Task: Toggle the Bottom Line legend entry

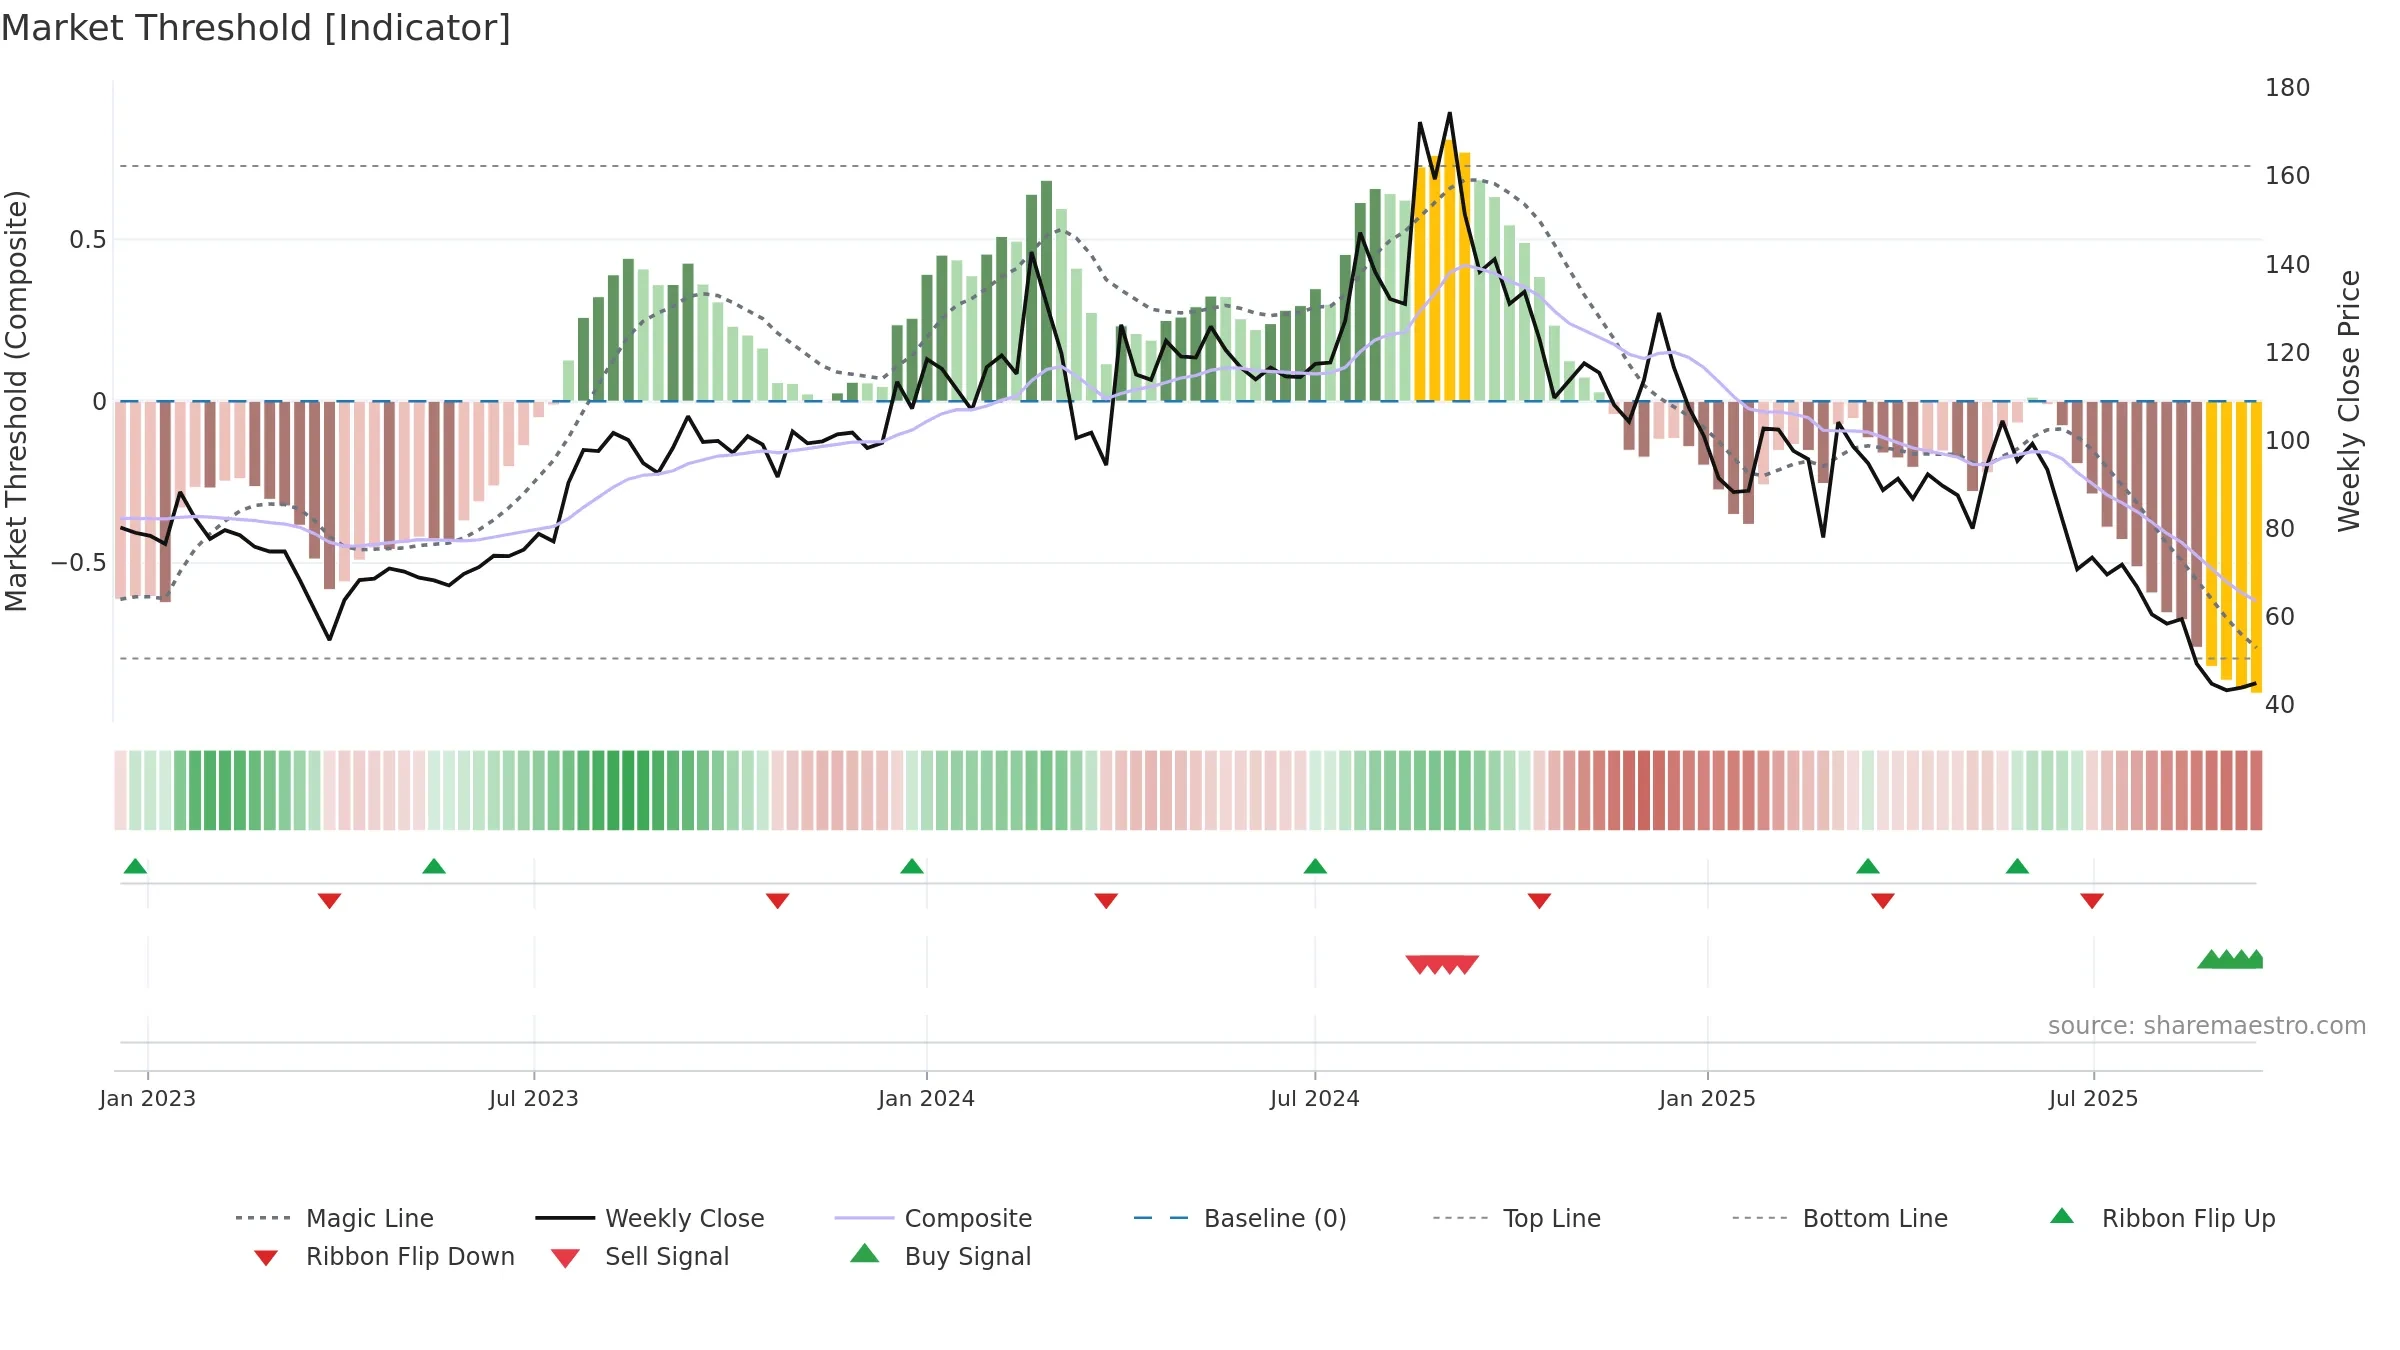Action: [1840, 1218]
